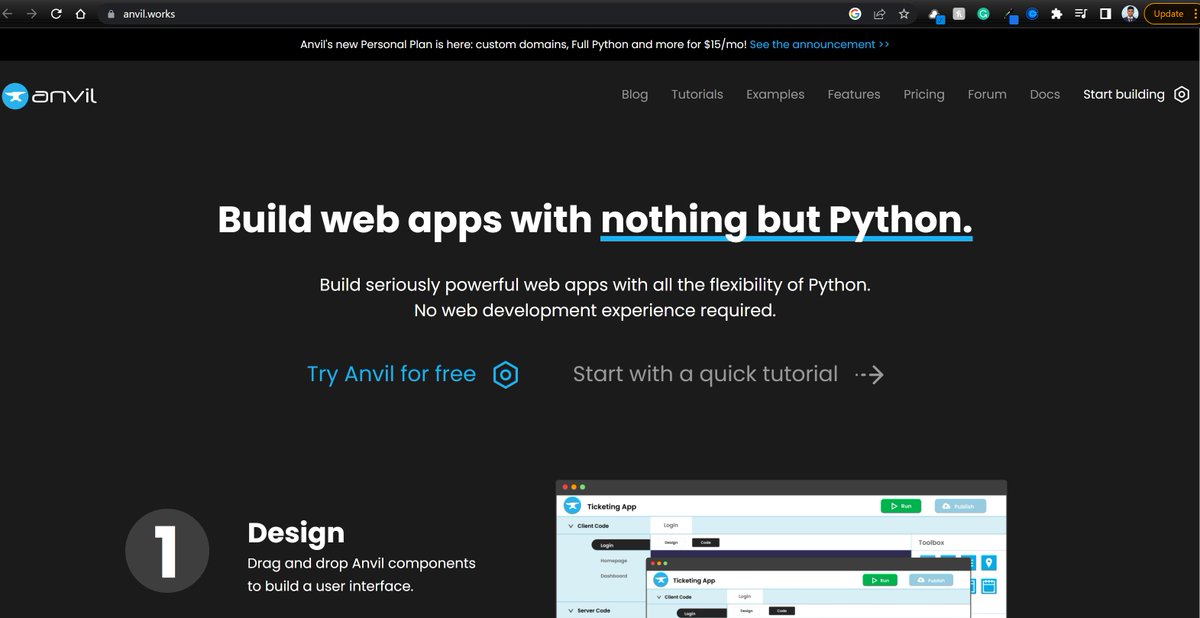Image resolution: width=1200 pixels, height=618 pixels.
Task: Click the Design heading
Action: click(x=296, y=532)
